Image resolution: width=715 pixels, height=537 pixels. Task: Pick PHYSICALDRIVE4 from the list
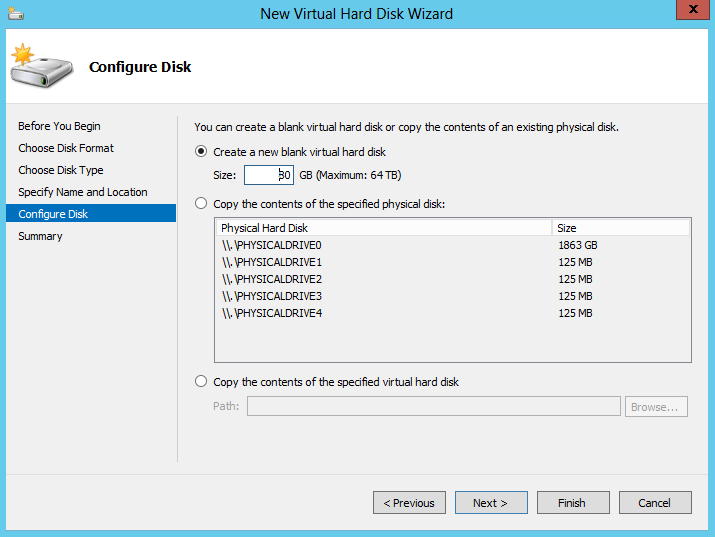click(272, 313)
